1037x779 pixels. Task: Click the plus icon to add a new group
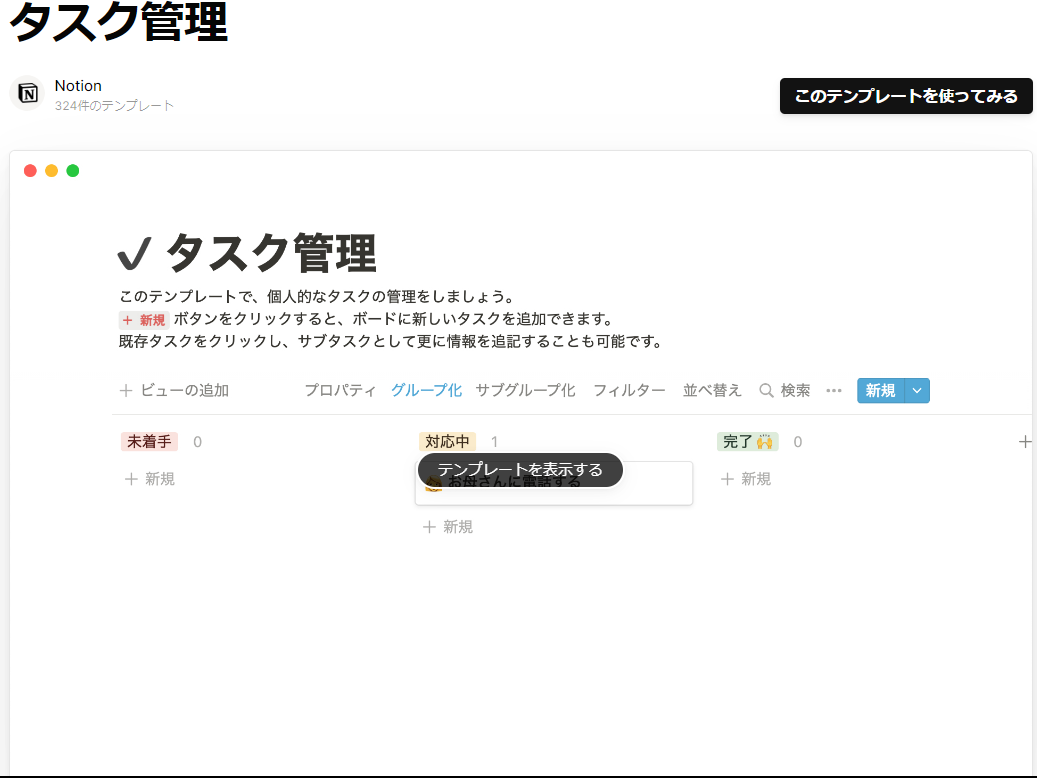click(x=1024, y=441)
